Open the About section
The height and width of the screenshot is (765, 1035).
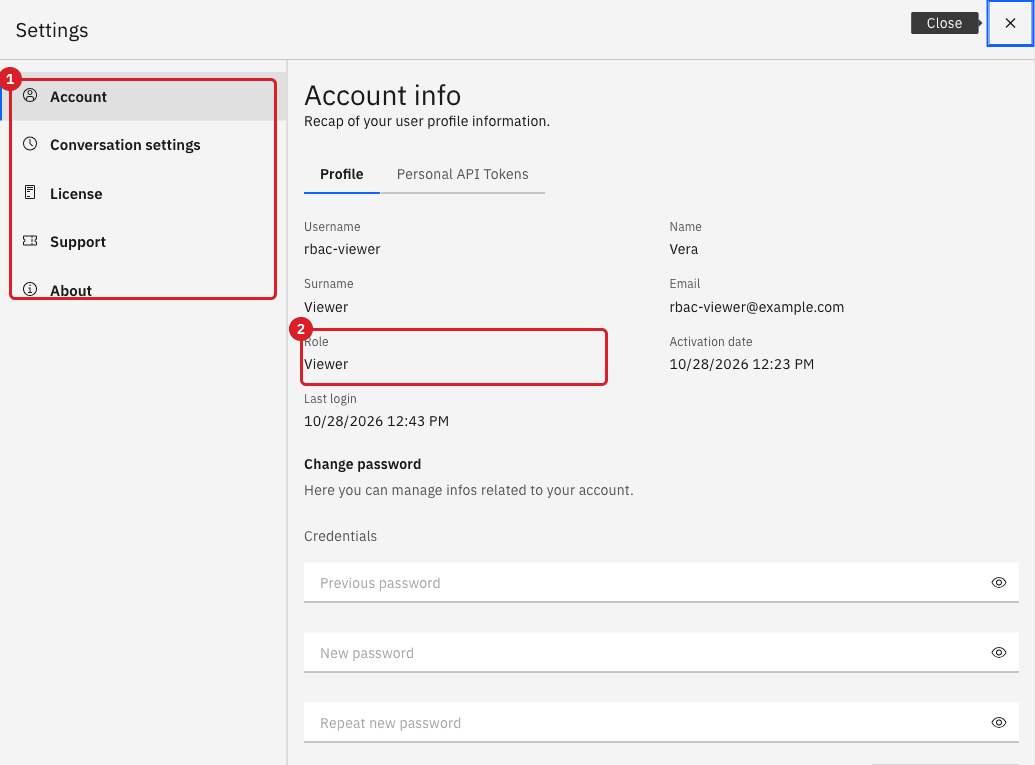click(143, 290)
